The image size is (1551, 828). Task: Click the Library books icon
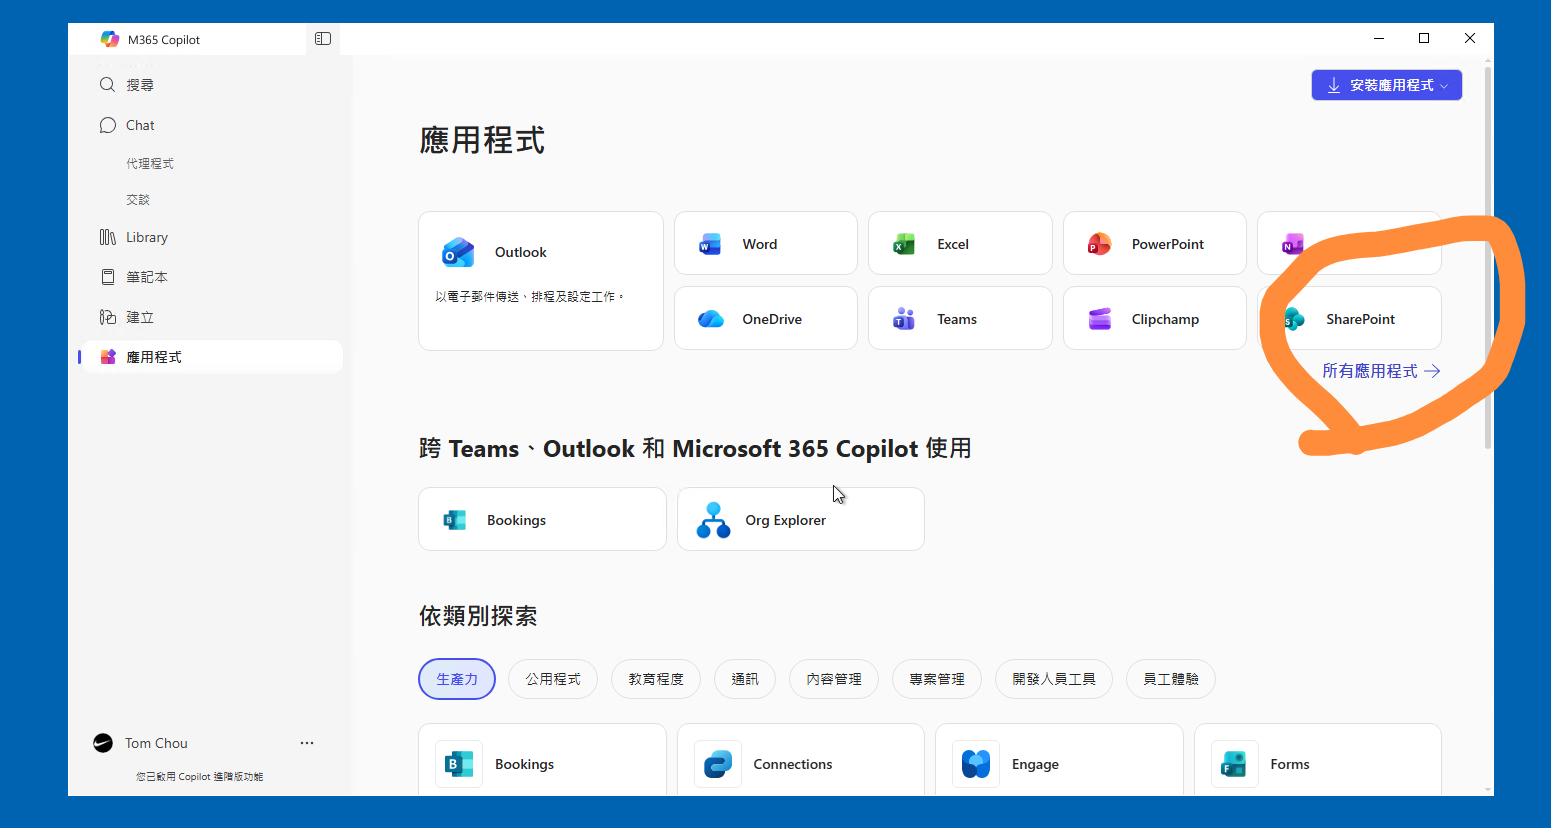(x=108, y=237)
